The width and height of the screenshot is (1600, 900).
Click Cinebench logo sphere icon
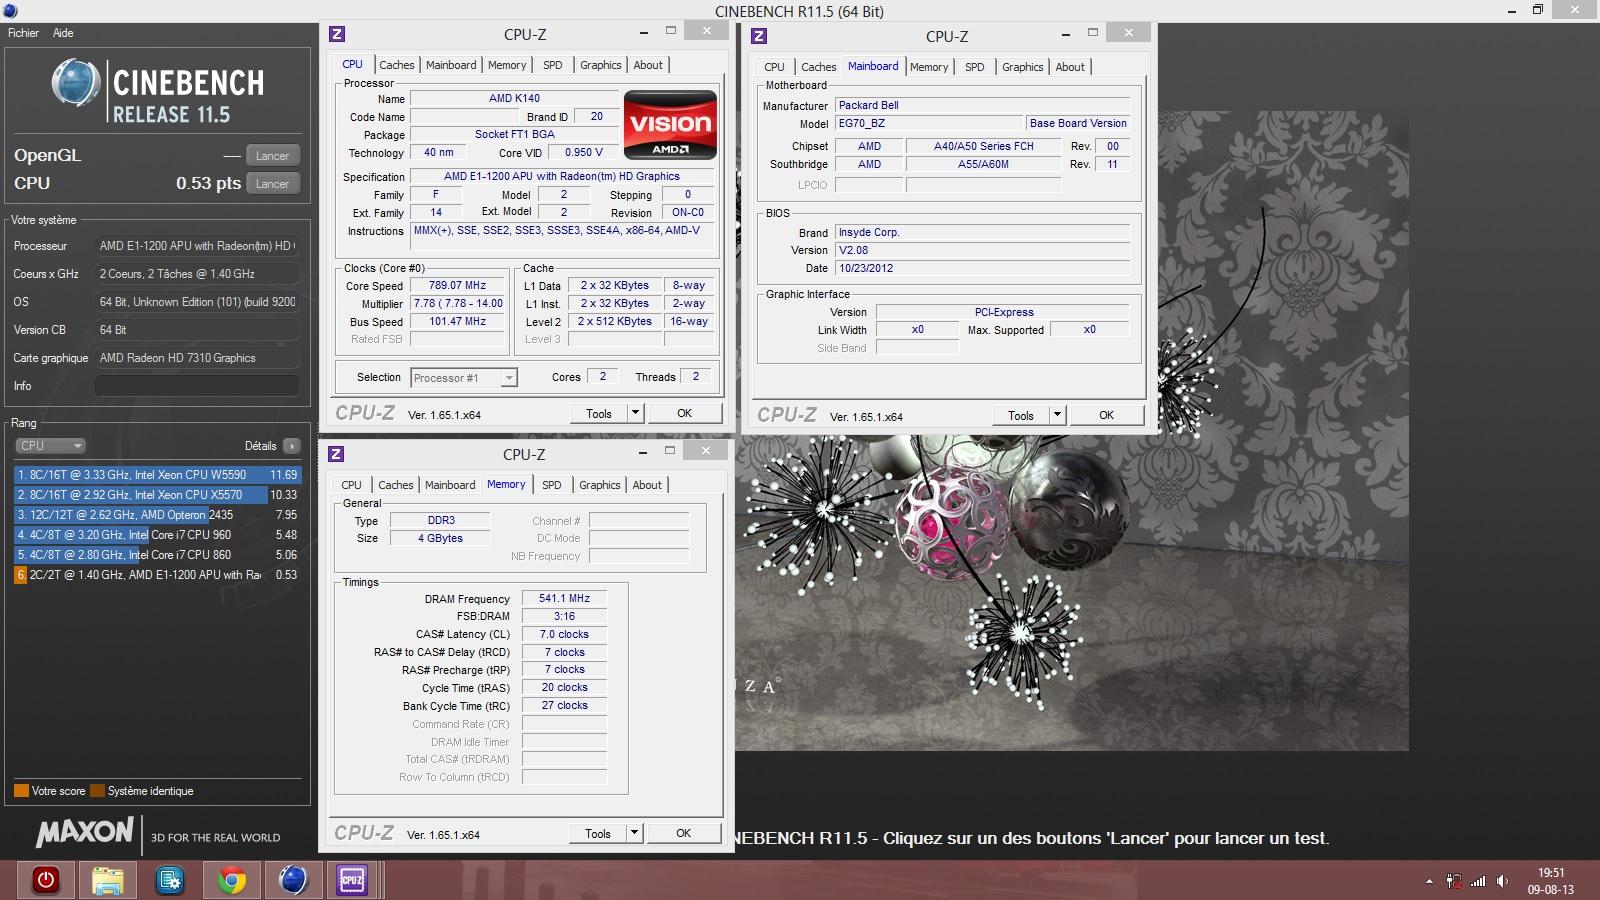pyautogui.click(x=75, y=83)
